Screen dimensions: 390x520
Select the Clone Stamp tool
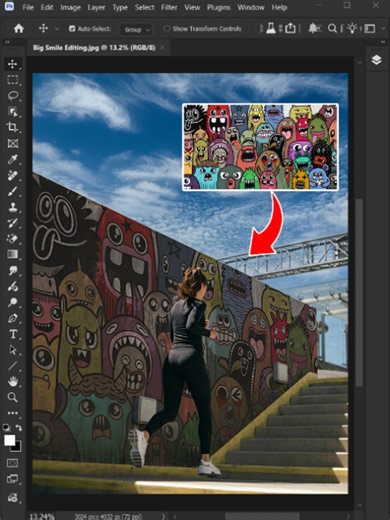point(13,207)
